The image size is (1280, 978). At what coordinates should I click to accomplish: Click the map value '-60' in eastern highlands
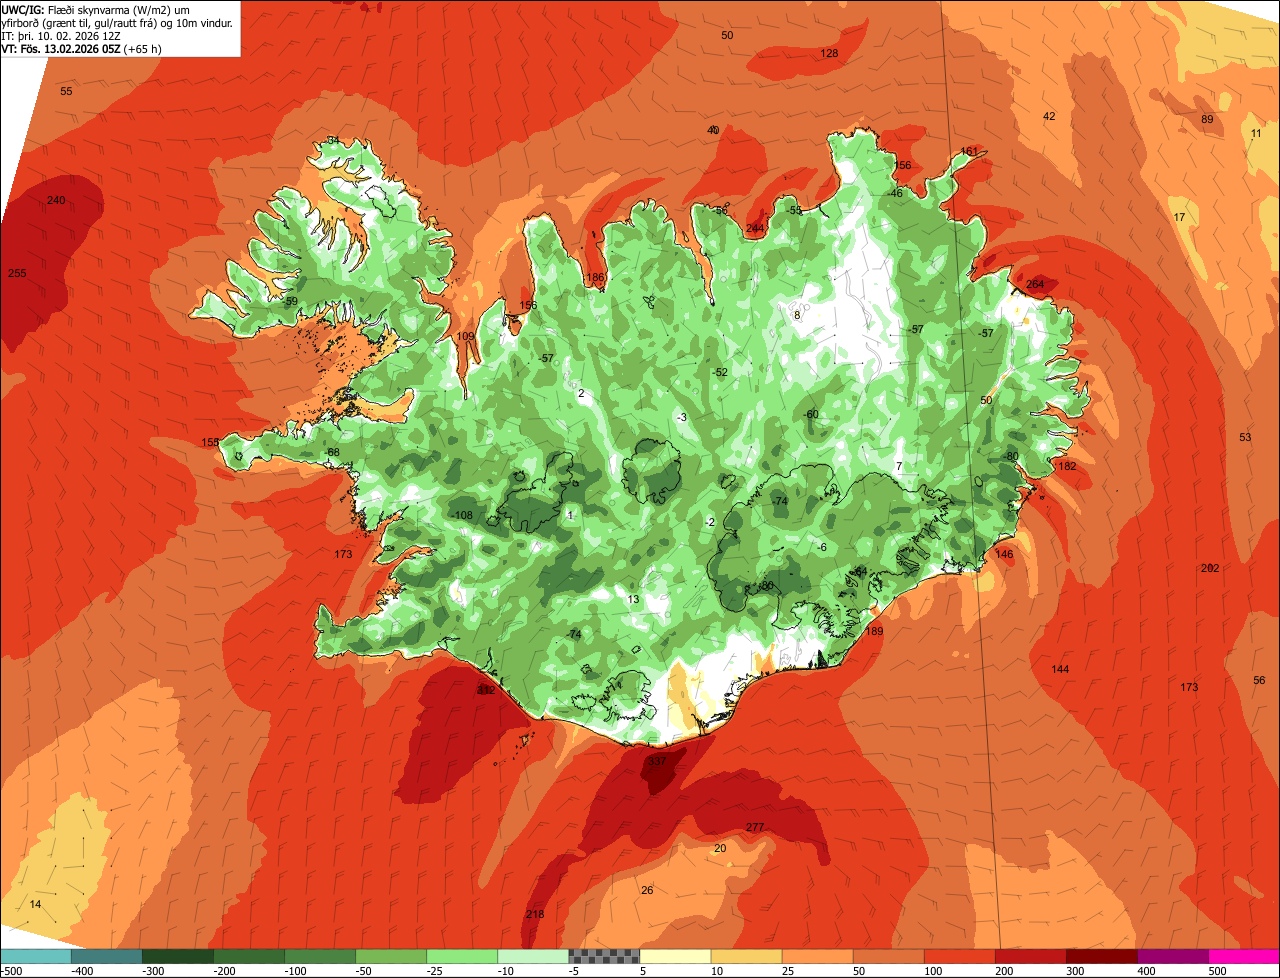point(811,414)
